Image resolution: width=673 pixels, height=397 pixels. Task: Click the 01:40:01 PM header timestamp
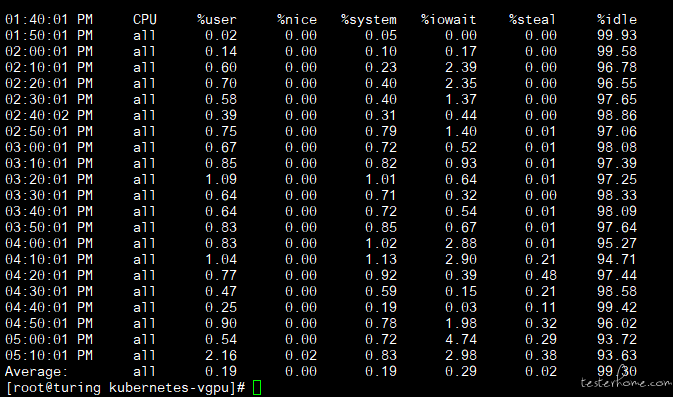click(x=49, y=20)
